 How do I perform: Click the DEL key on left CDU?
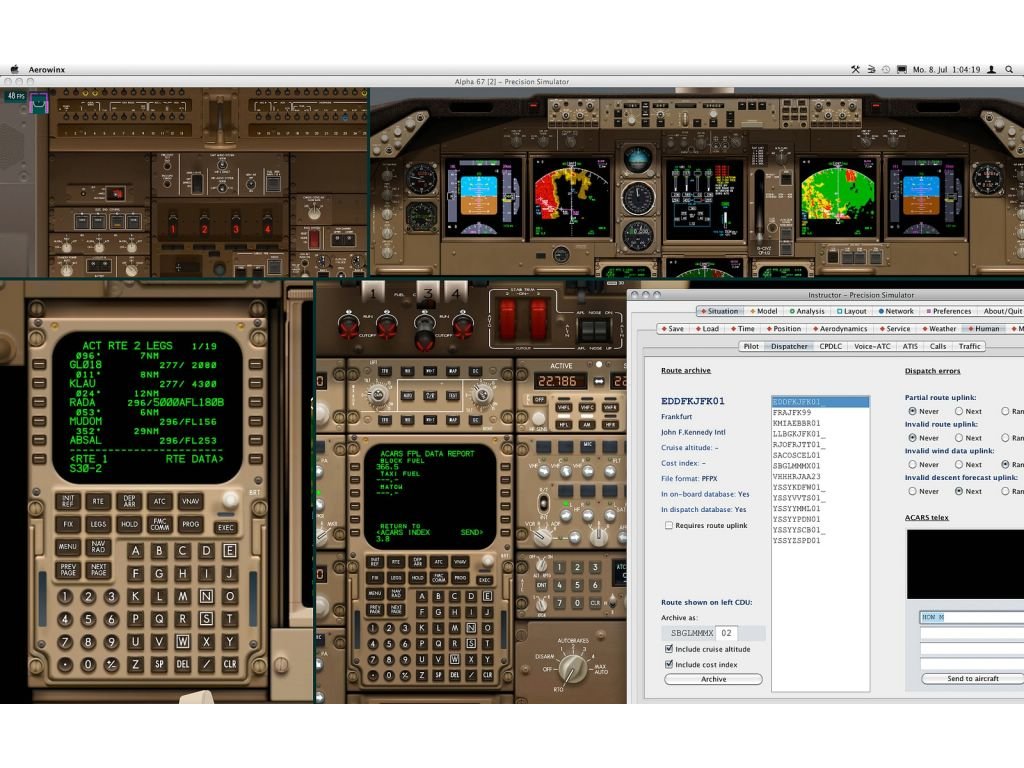tap(183, 664)
